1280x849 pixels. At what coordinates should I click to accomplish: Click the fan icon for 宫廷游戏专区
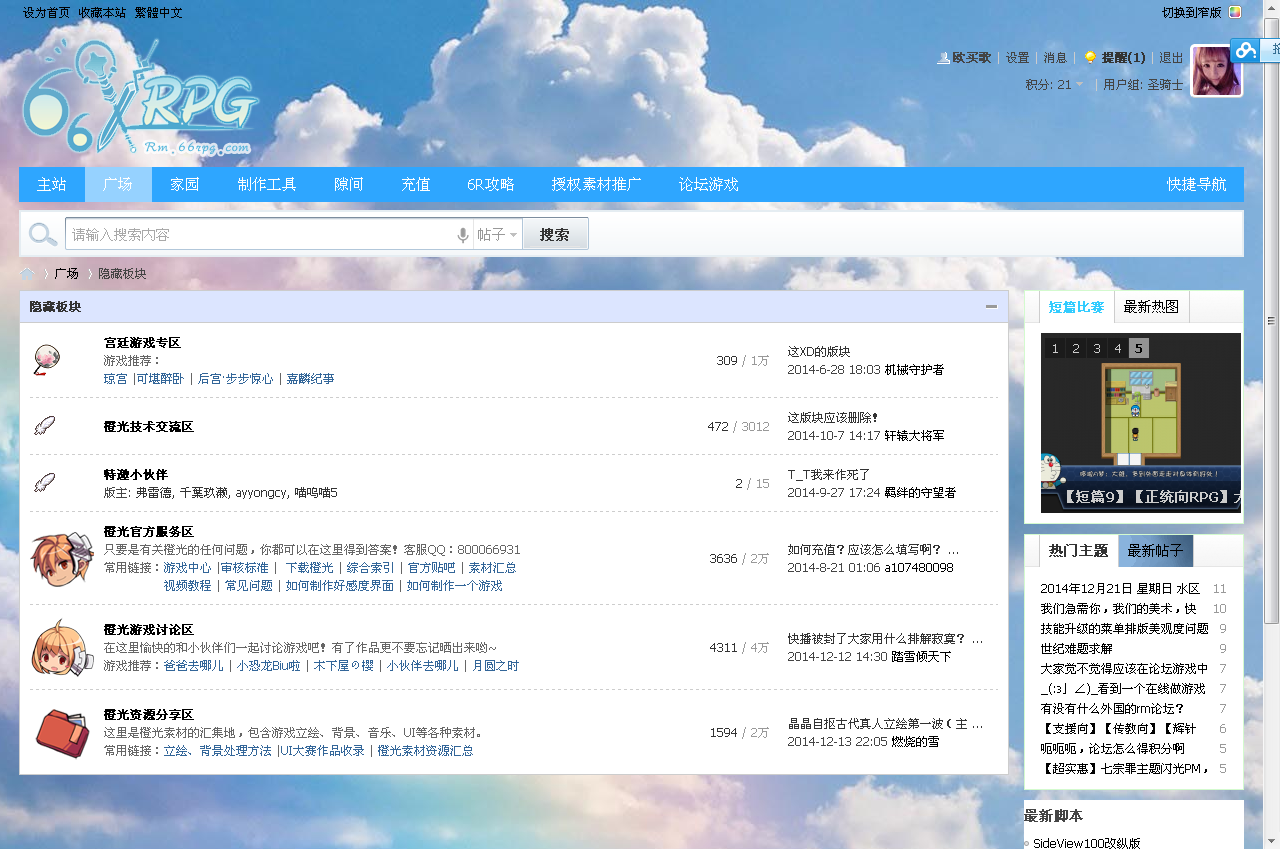click(46, 360)
